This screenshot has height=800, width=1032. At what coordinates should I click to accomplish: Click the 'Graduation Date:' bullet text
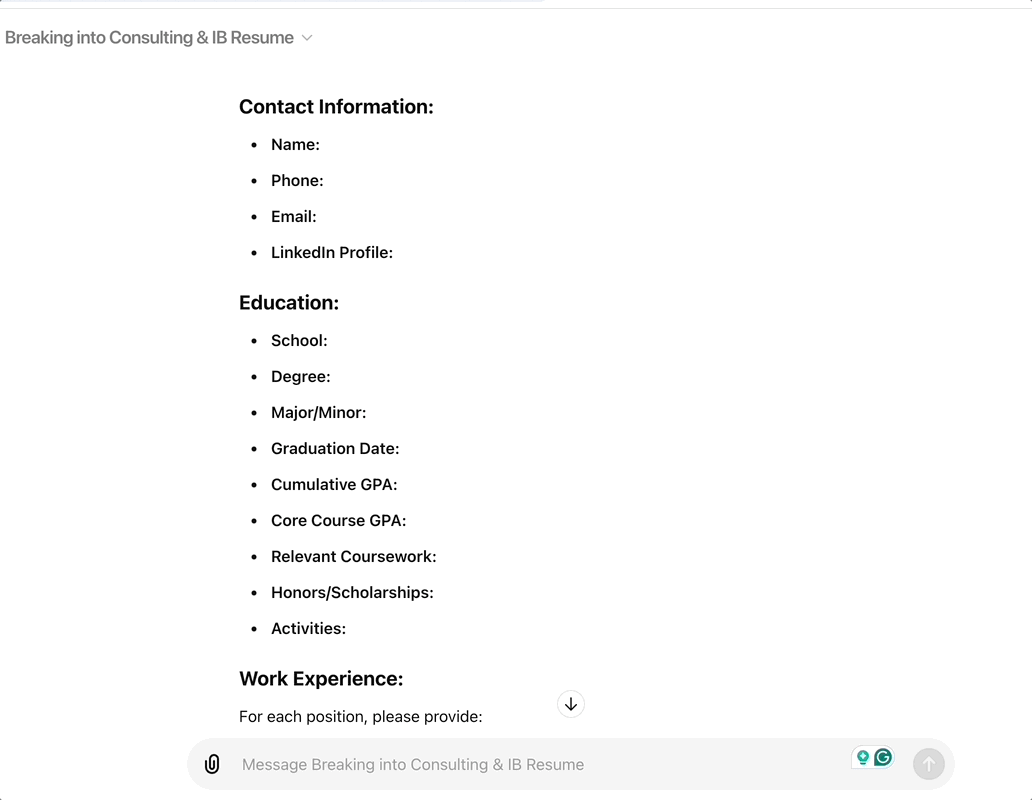pos(335,449)
